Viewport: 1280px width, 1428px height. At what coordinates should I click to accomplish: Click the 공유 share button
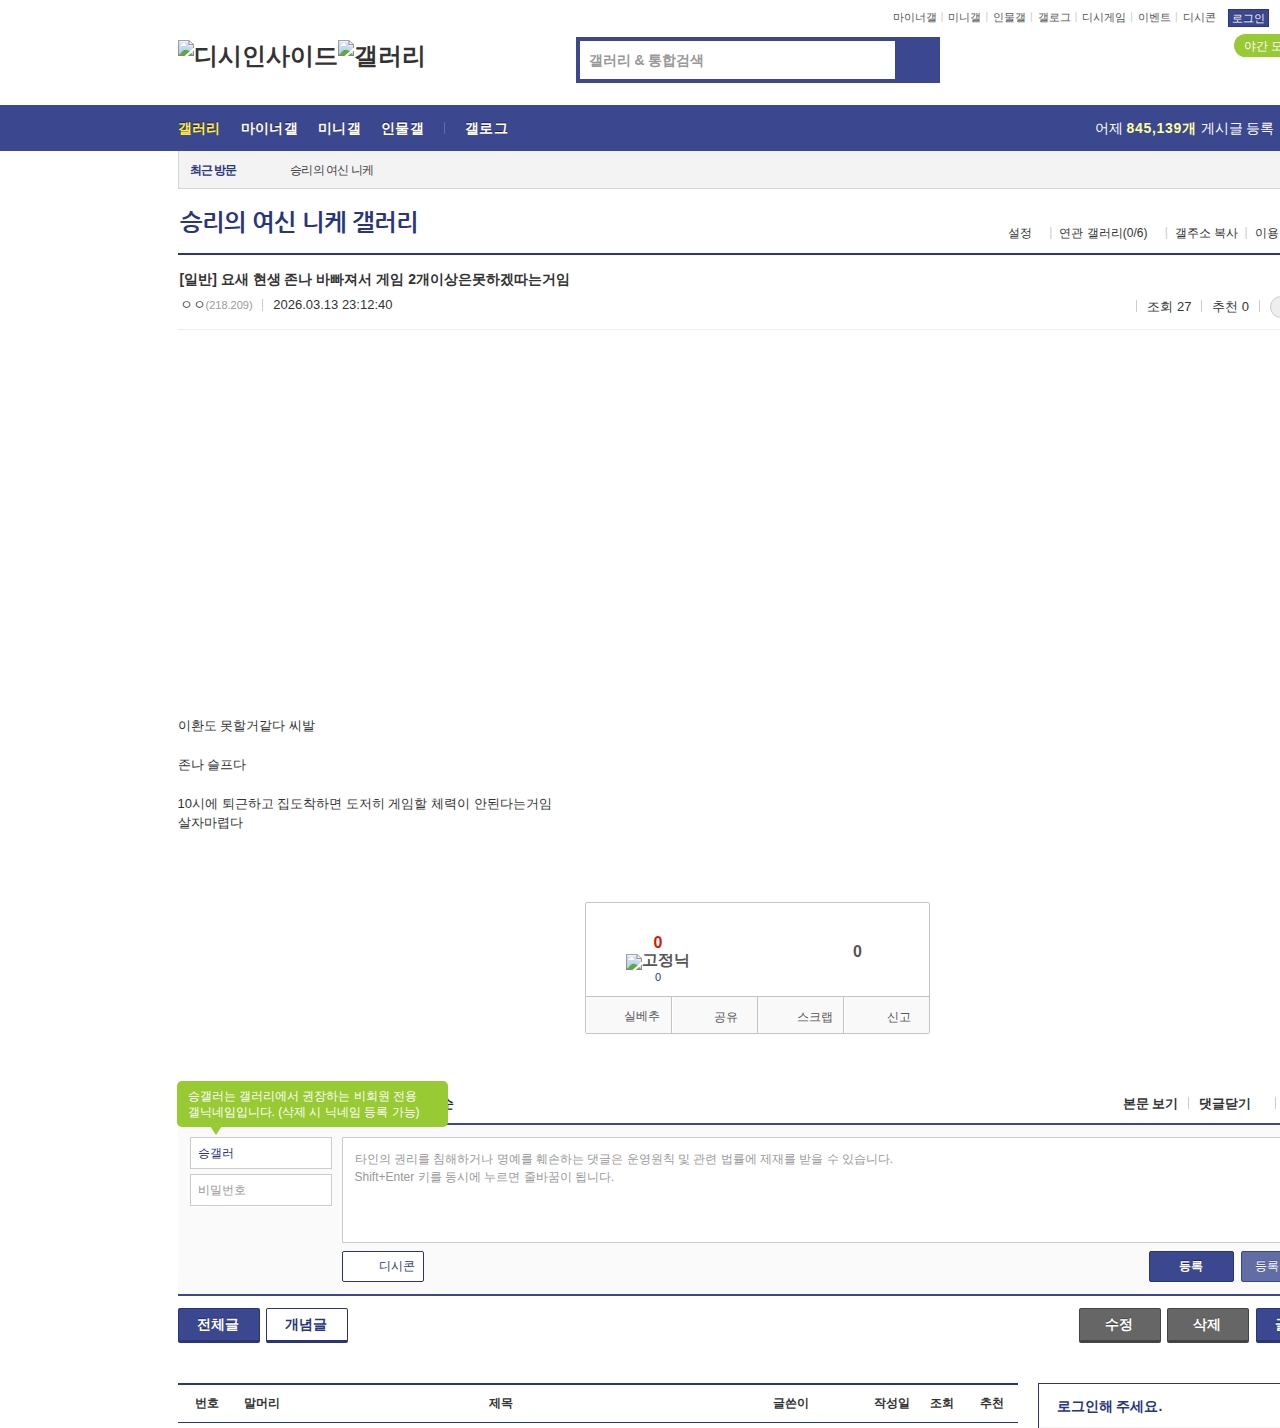coord(715,1015)
